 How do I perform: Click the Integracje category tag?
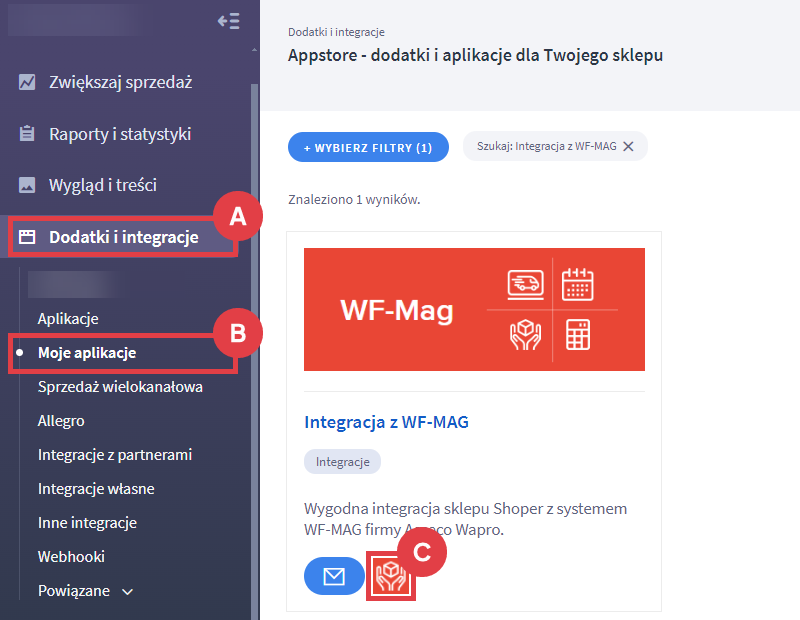point(342,462)
